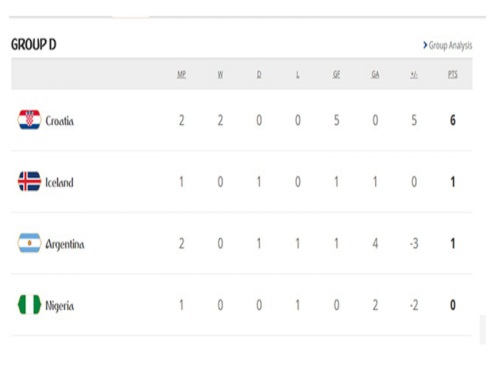Screen dimensions: 500x375
Task: Click the D column header
Action: [259, 74]
